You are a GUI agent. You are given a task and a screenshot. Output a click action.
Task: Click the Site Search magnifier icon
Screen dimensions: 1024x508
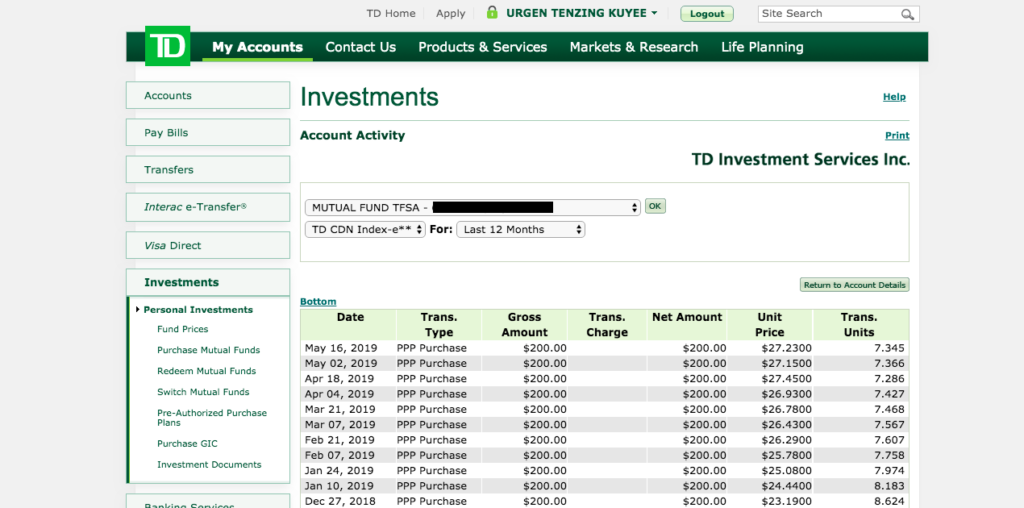[908, 14]
